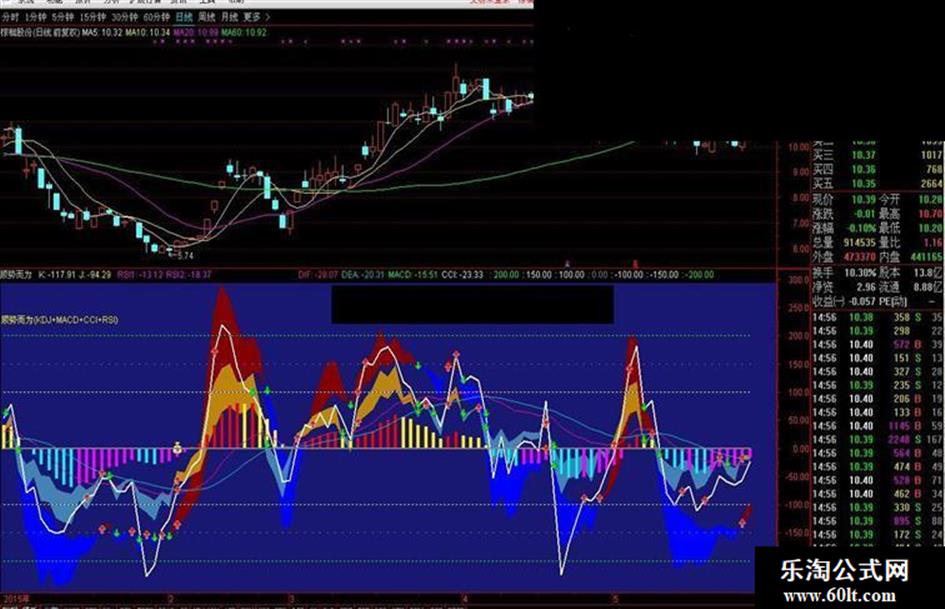Switch to the 分时 intraday chart tab
The image size is (945, 609).
[x=10, y=17]
